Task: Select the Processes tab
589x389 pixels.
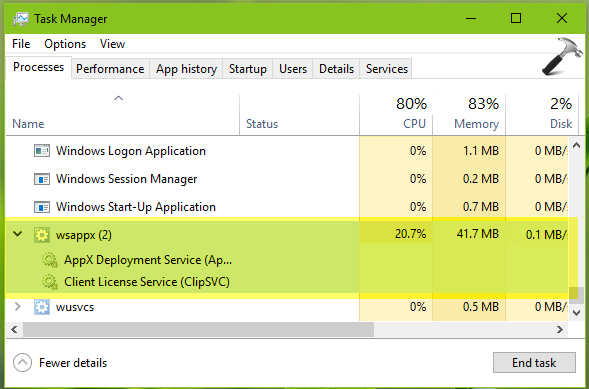Action: (38, 67)
